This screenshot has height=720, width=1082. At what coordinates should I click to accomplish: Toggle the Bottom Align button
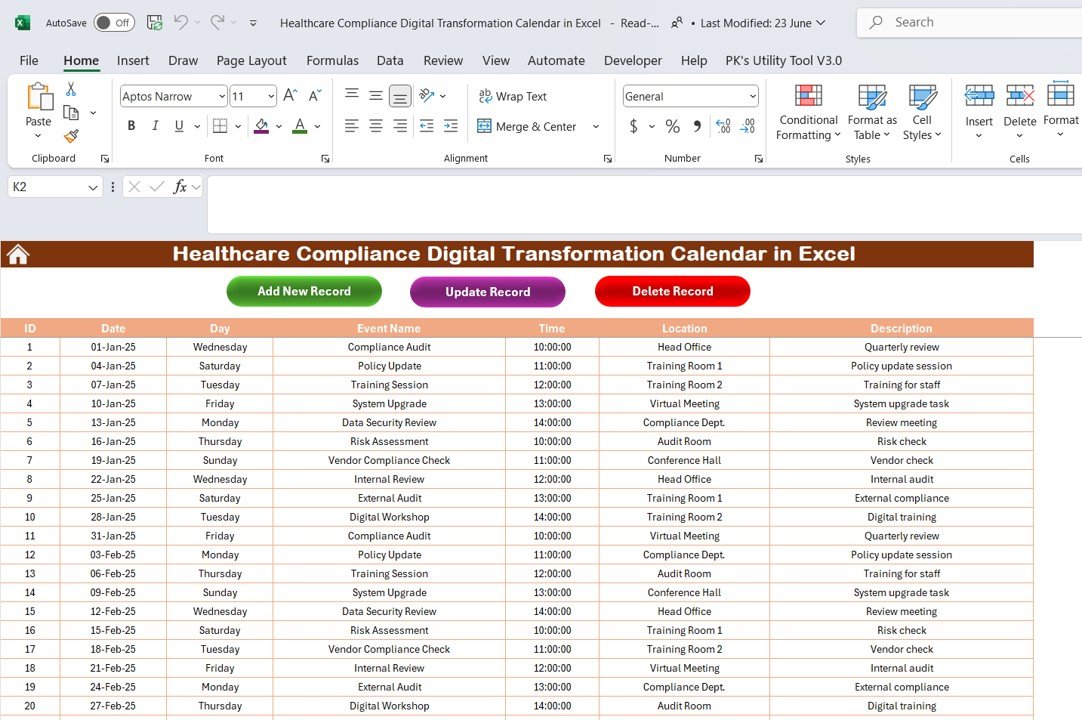coord(400,96)
